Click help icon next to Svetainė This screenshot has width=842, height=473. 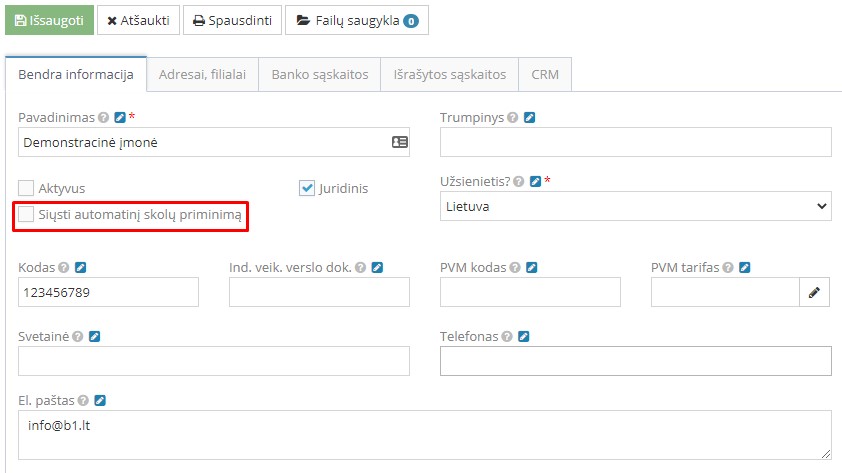(78, 337)
